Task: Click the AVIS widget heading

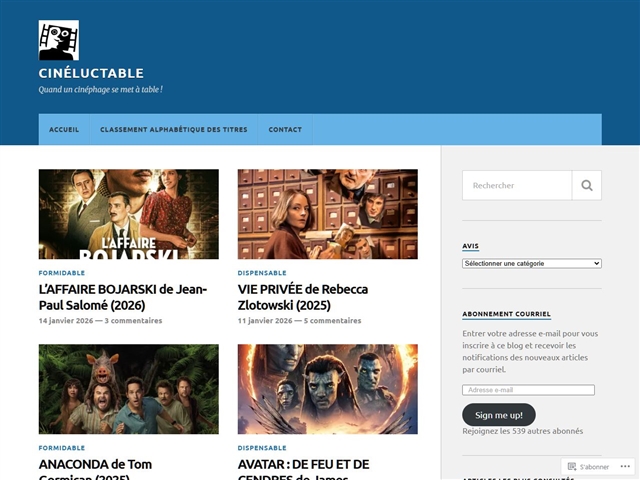Action: 470,246
